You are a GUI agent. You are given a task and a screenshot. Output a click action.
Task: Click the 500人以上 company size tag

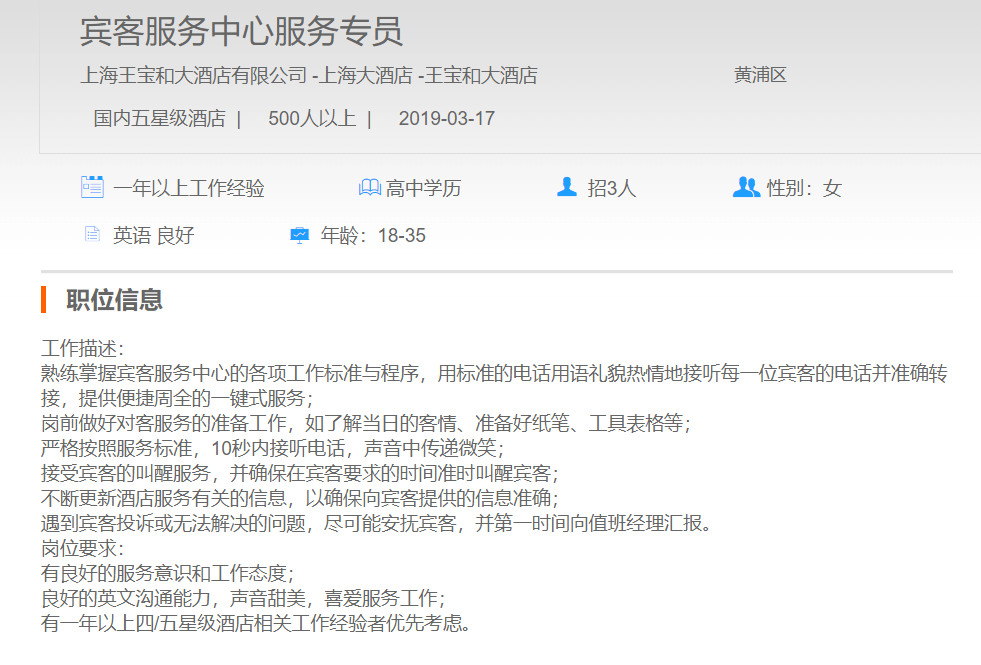point(311,118)
